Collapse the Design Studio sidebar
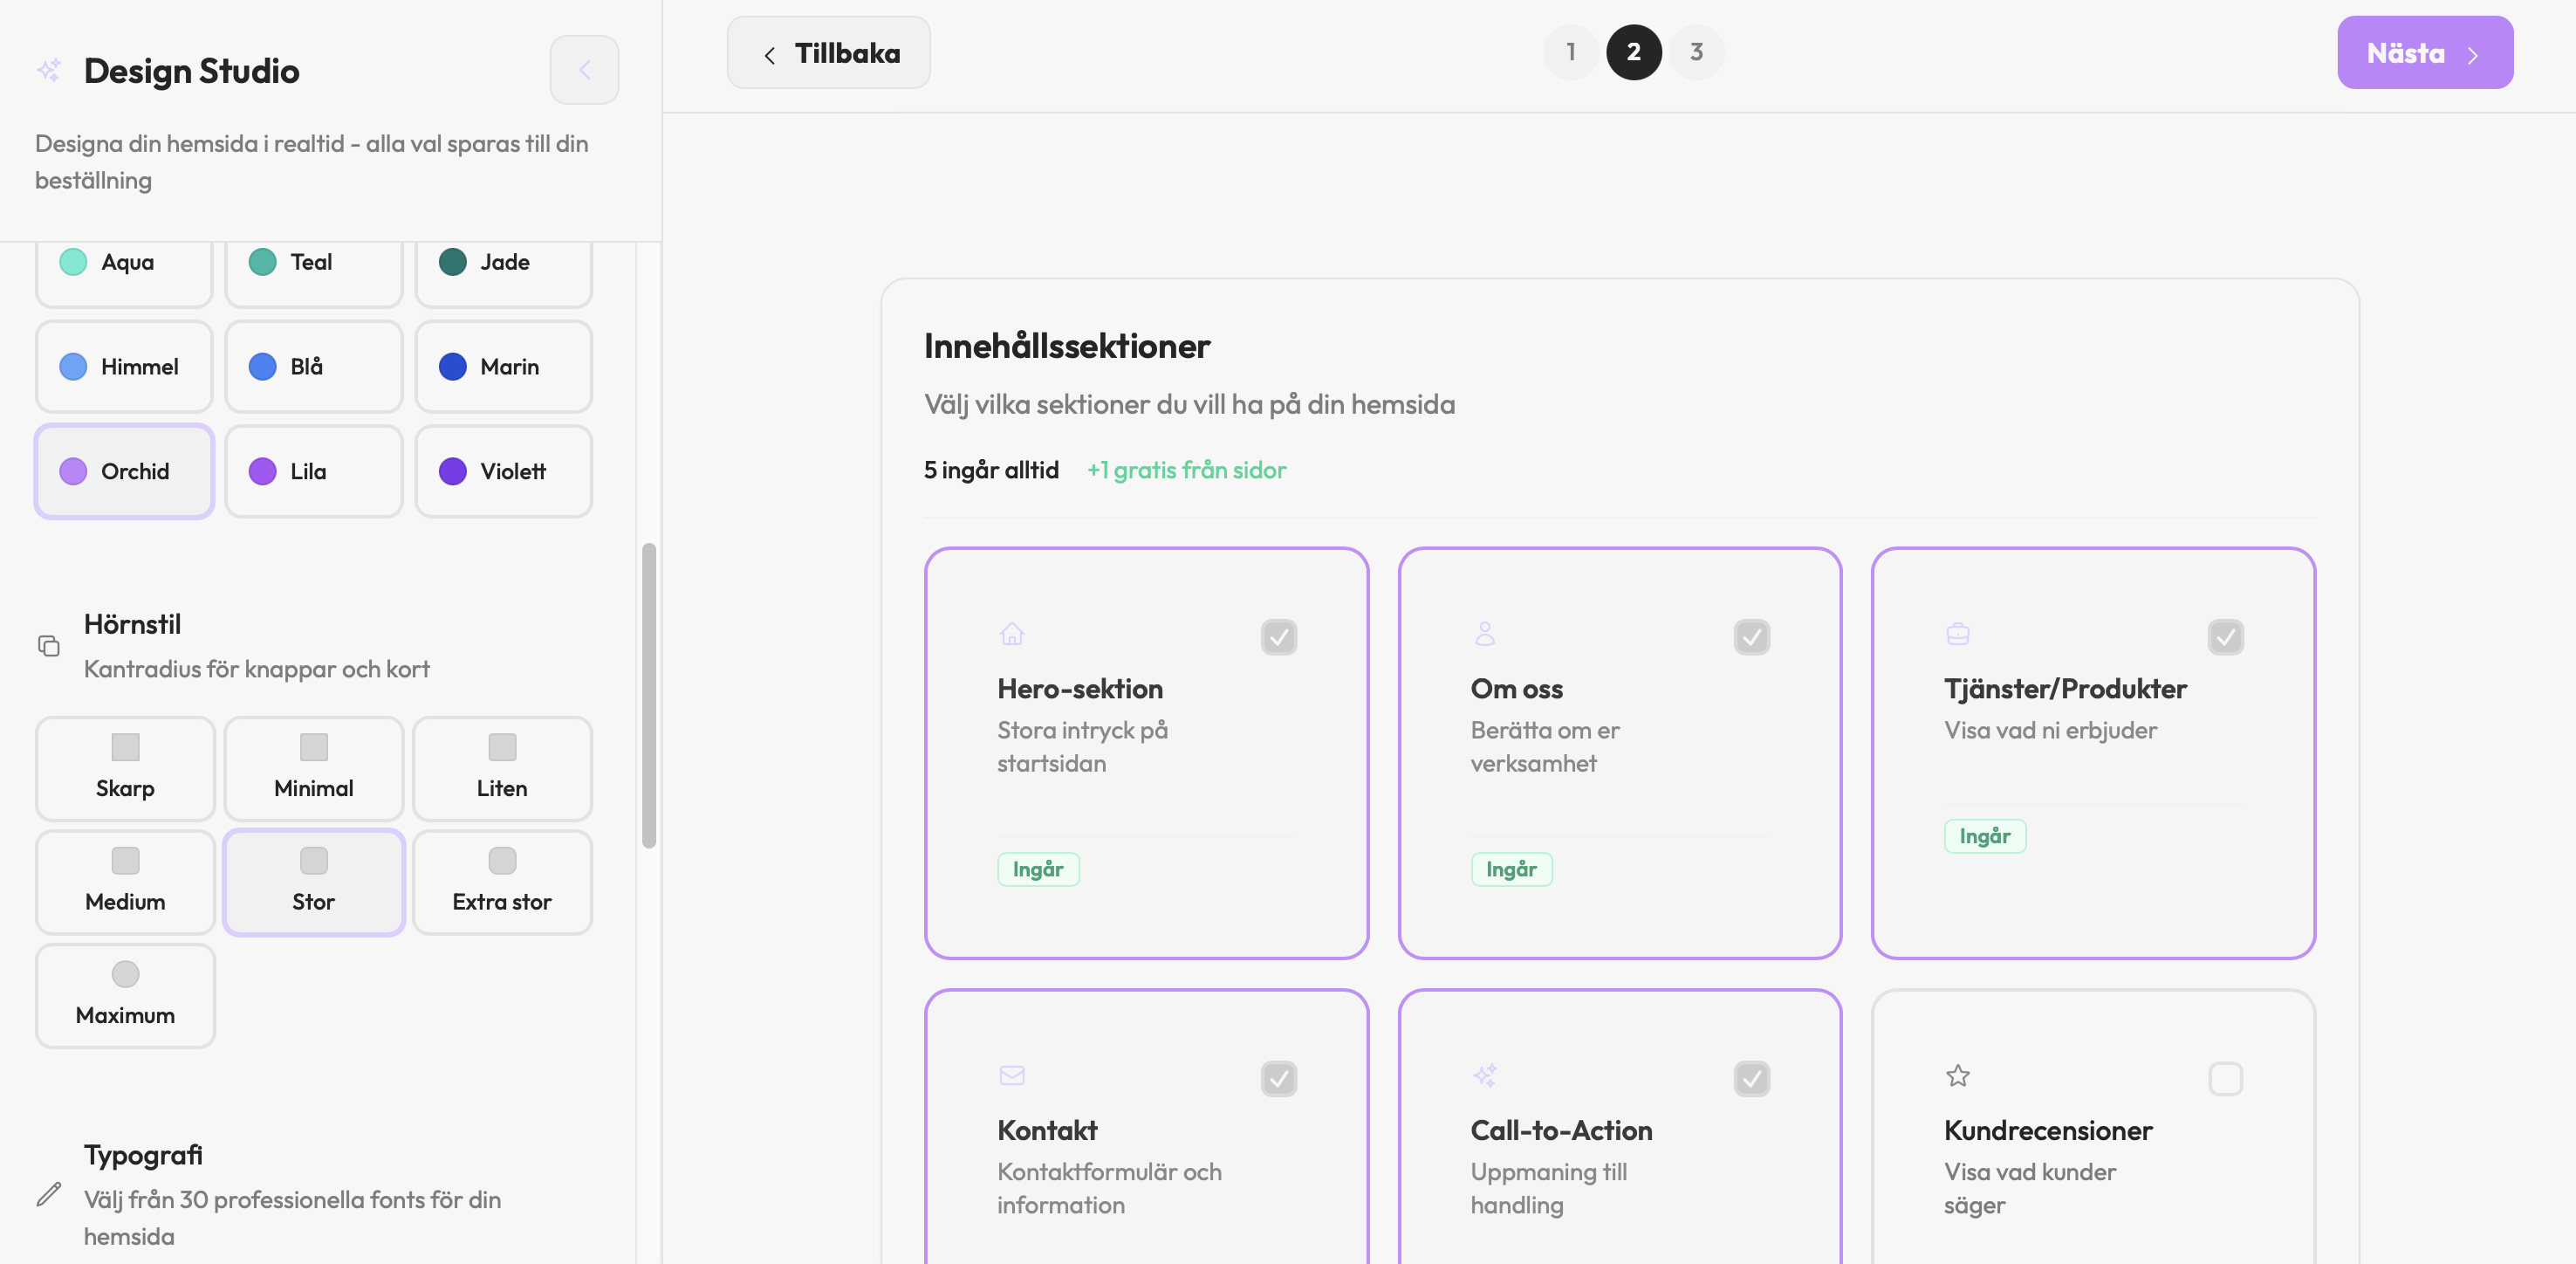 point(584,70)
